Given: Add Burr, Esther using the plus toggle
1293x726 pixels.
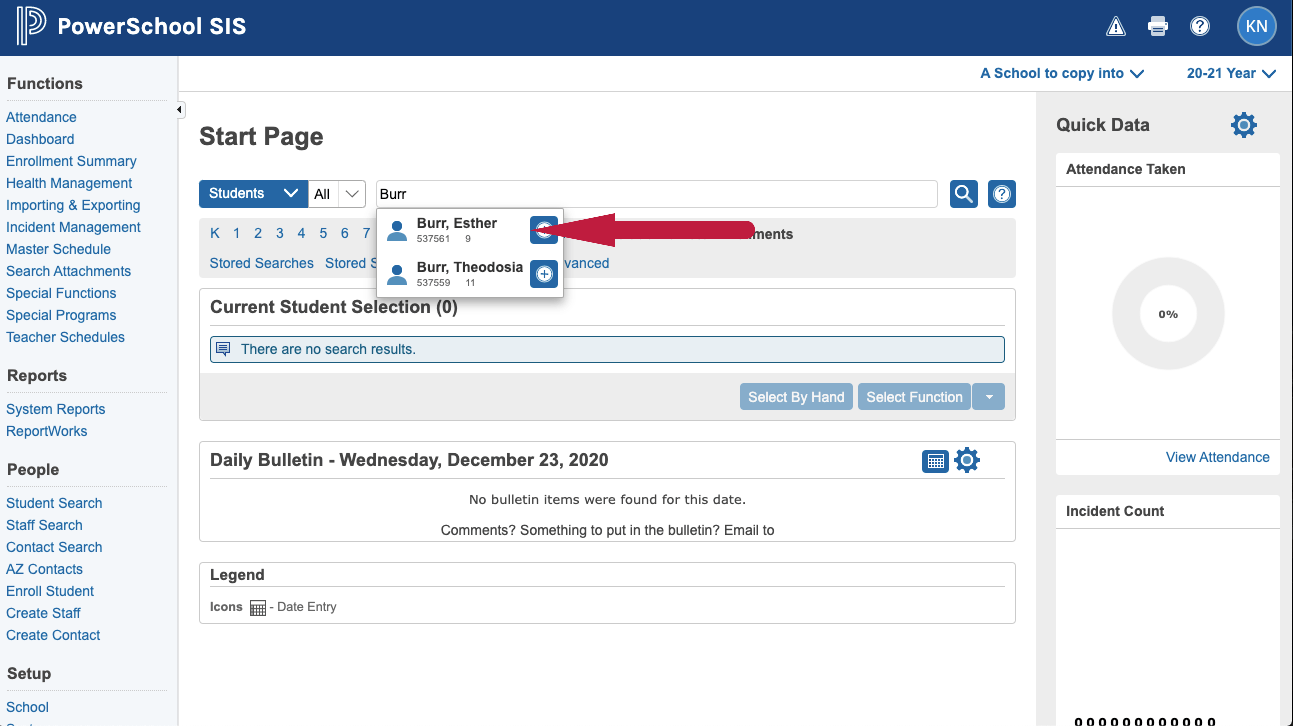Looking at the screenshot, I should (543, 230).
